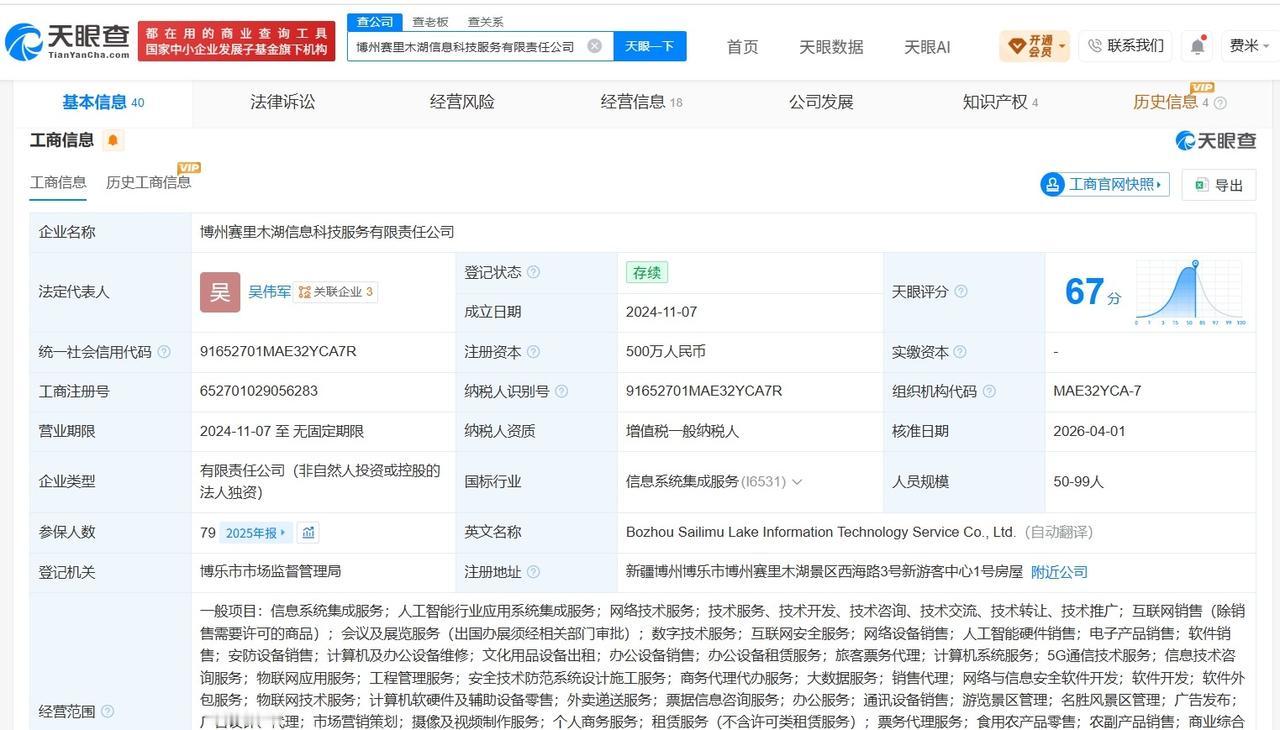Screen dimensions: 1280x730
Task: Switch to 查公司 search tab
Action: tap(375, 22)
